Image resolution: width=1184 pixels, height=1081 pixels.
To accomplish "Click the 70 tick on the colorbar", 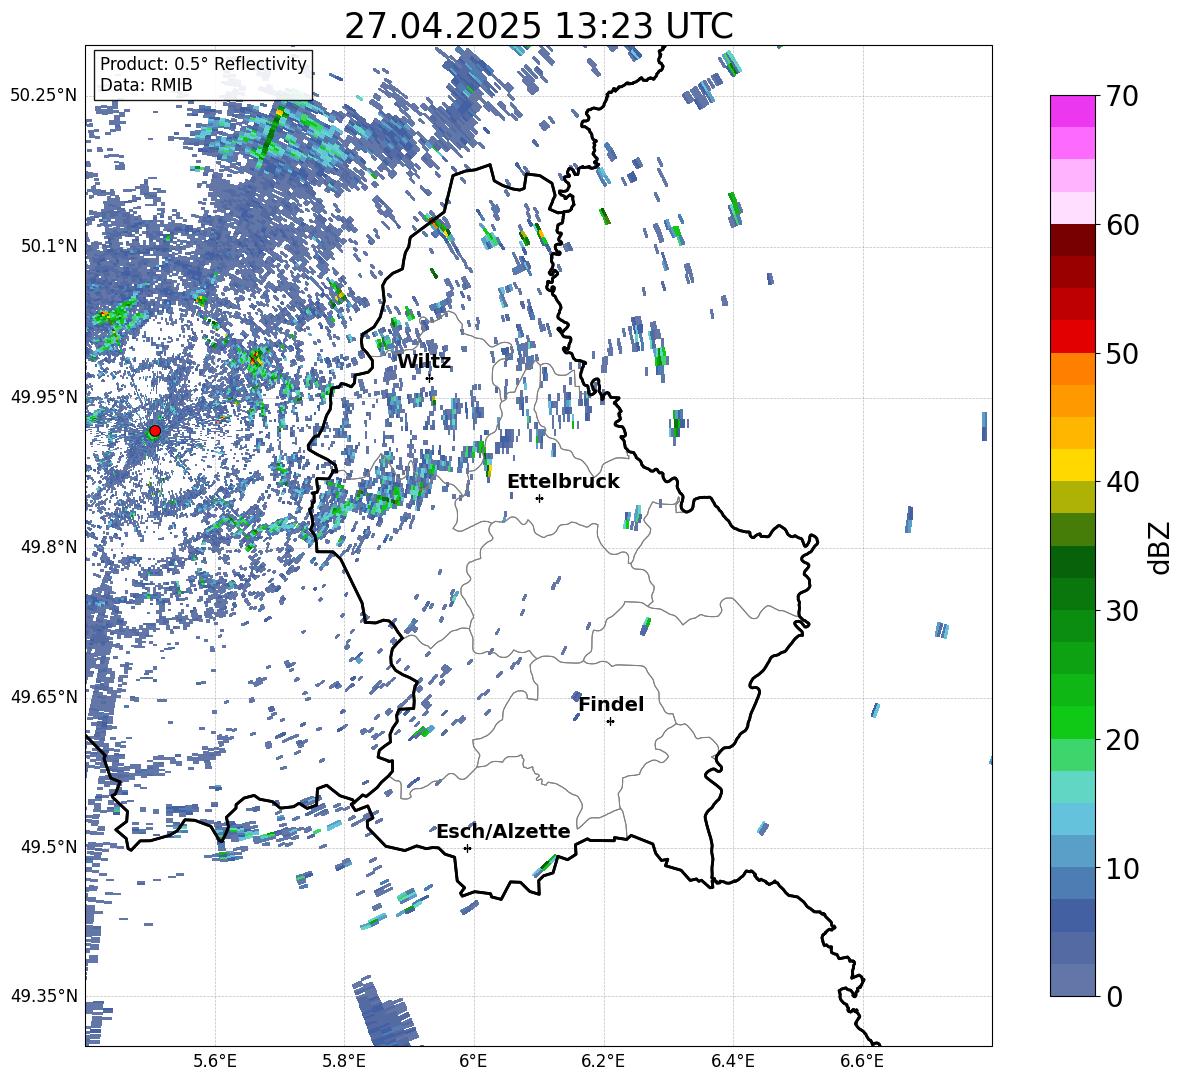I will 1122,96.
